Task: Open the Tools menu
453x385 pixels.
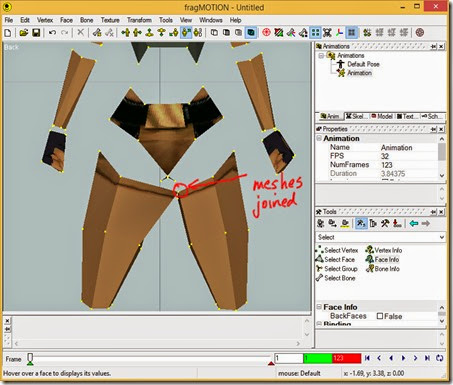Action: click(x=166, y=20)
